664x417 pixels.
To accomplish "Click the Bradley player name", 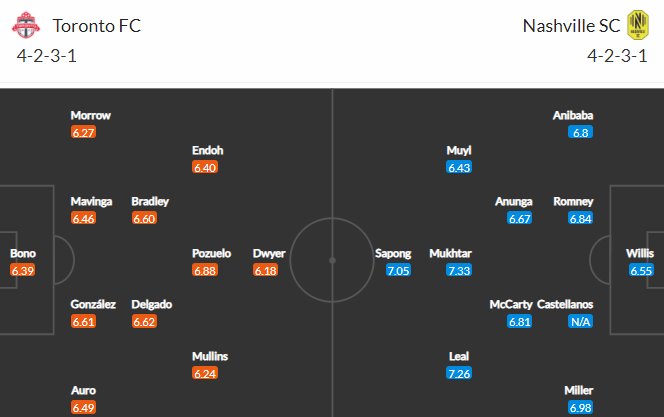I will click(x=150, y=201).
